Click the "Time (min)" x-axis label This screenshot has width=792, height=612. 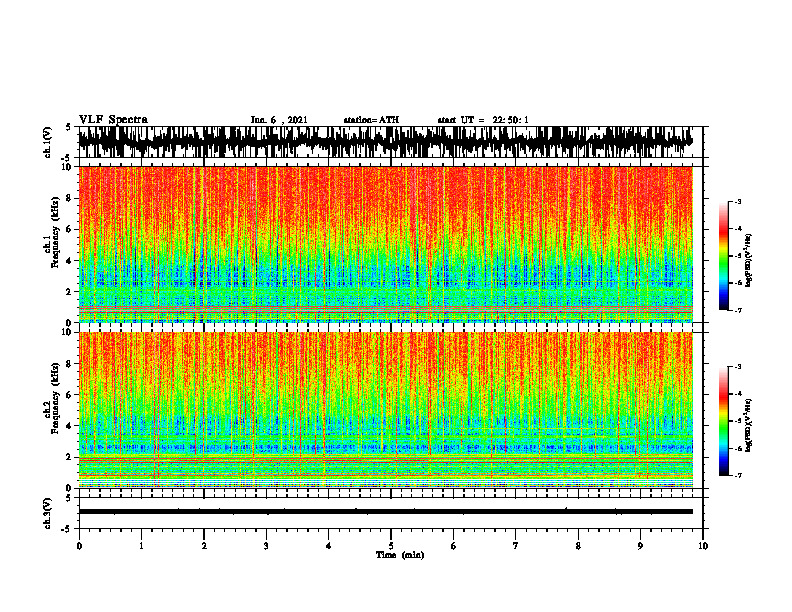click(400, 555)
